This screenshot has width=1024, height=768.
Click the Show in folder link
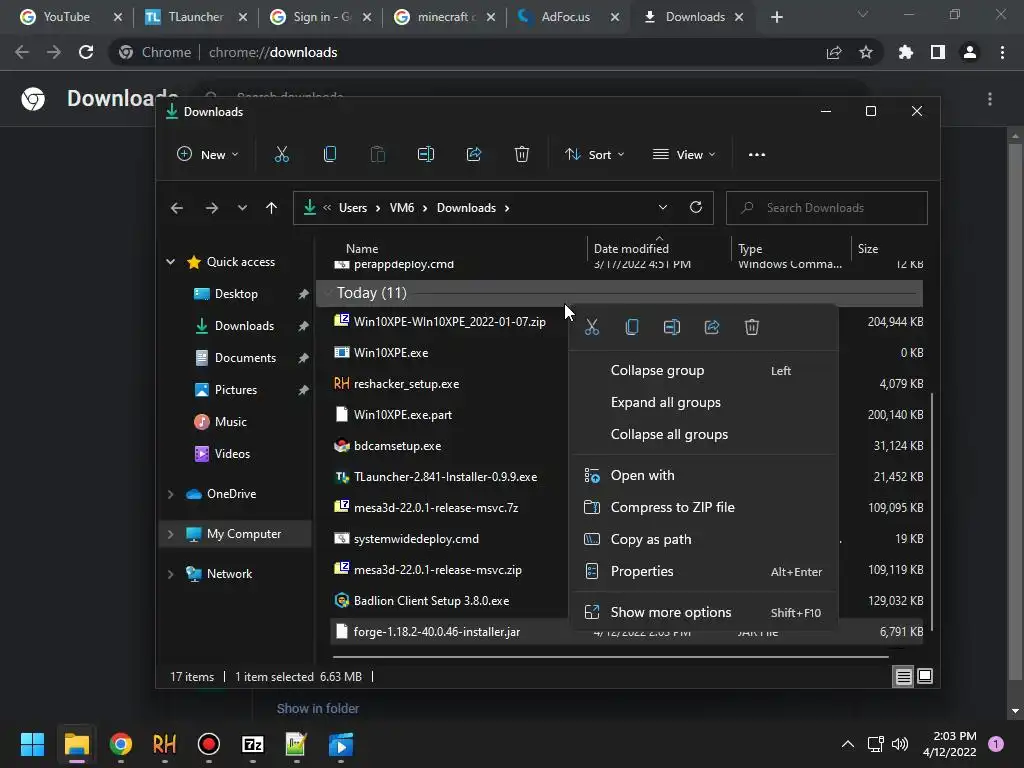coord(317,709)
